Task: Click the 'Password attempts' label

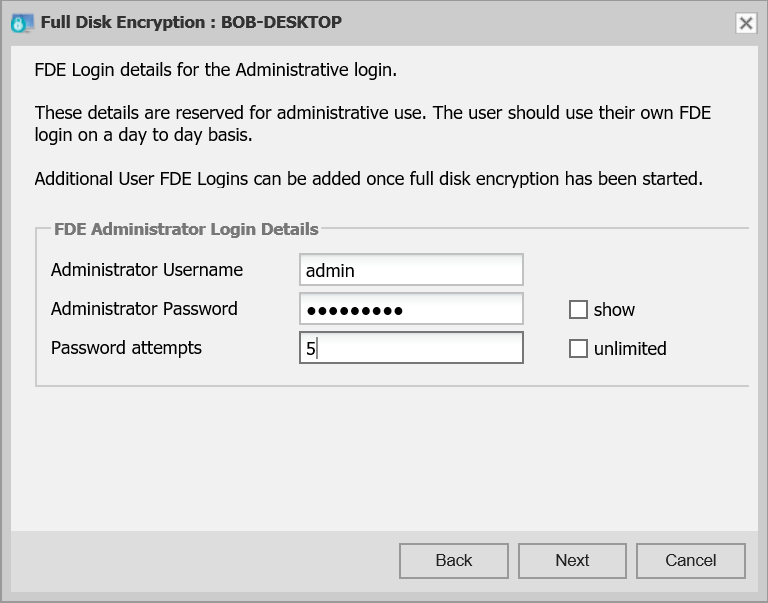Action: [126, 348]
